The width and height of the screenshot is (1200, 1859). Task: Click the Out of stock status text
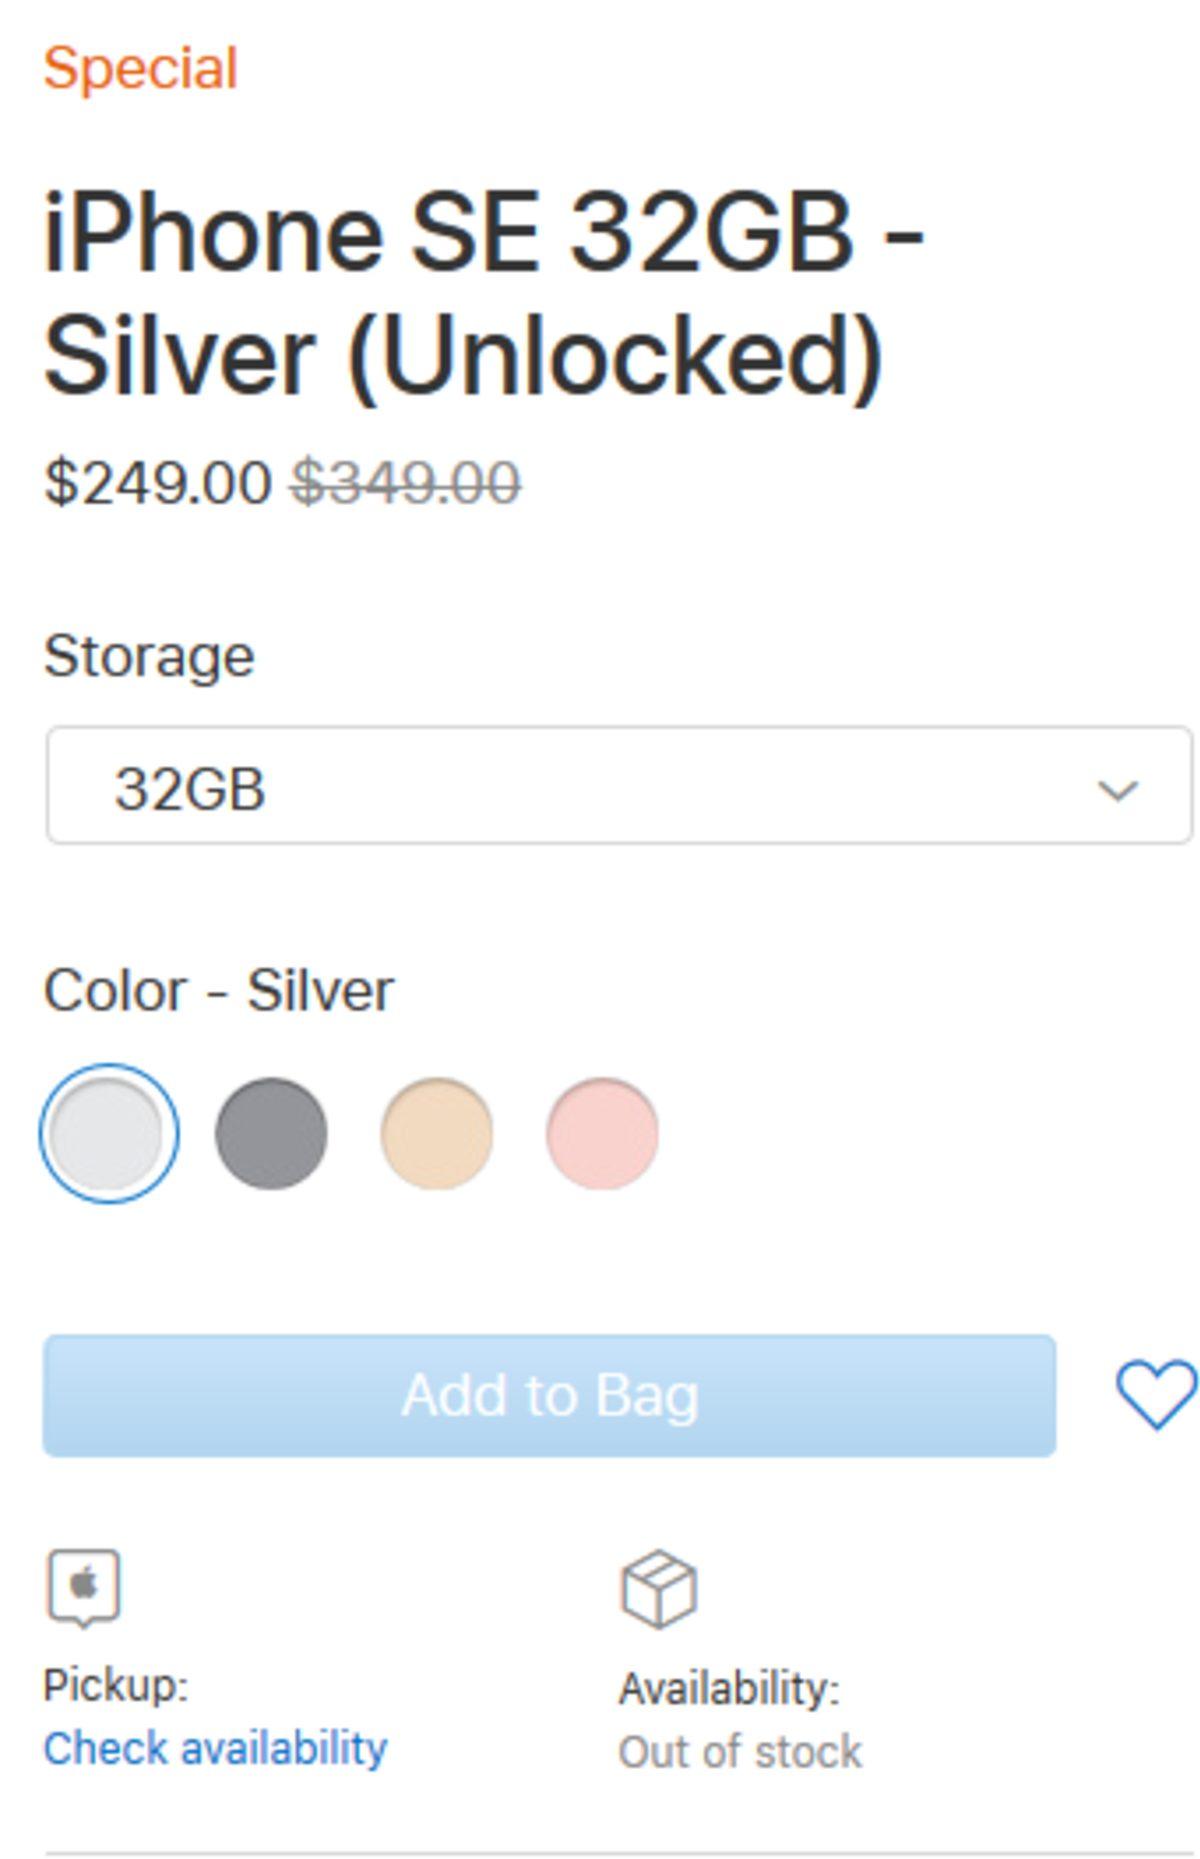click(x=740, y=1752)
